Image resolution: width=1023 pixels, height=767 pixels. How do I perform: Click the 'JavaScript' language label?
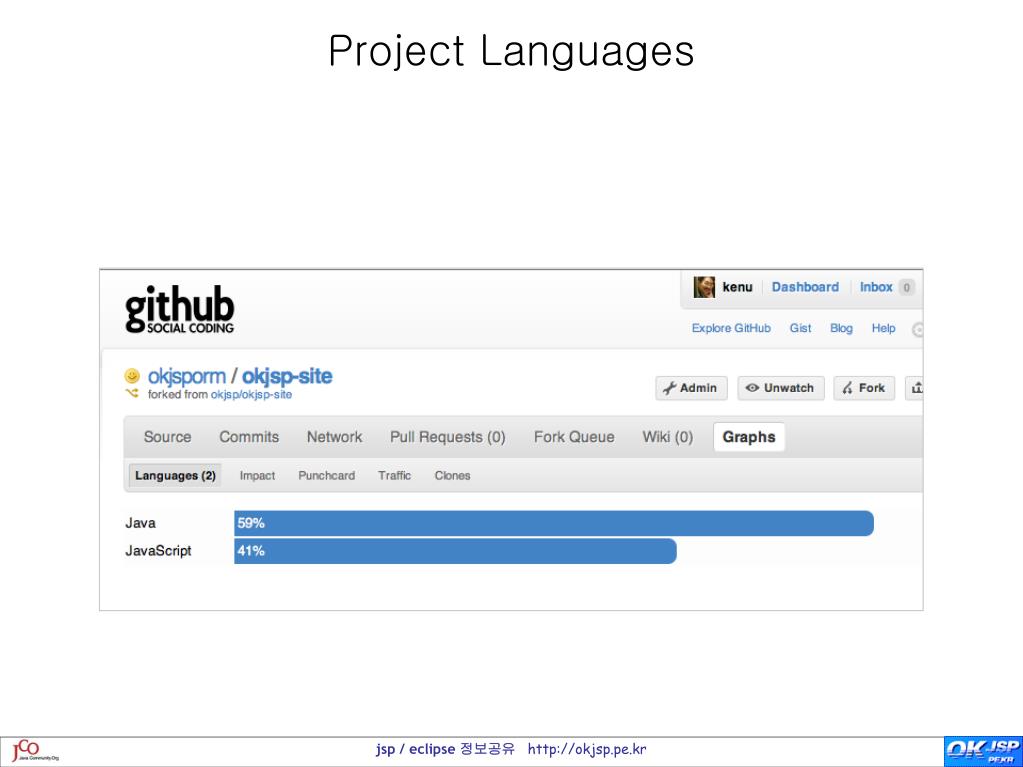click(159, 551)
